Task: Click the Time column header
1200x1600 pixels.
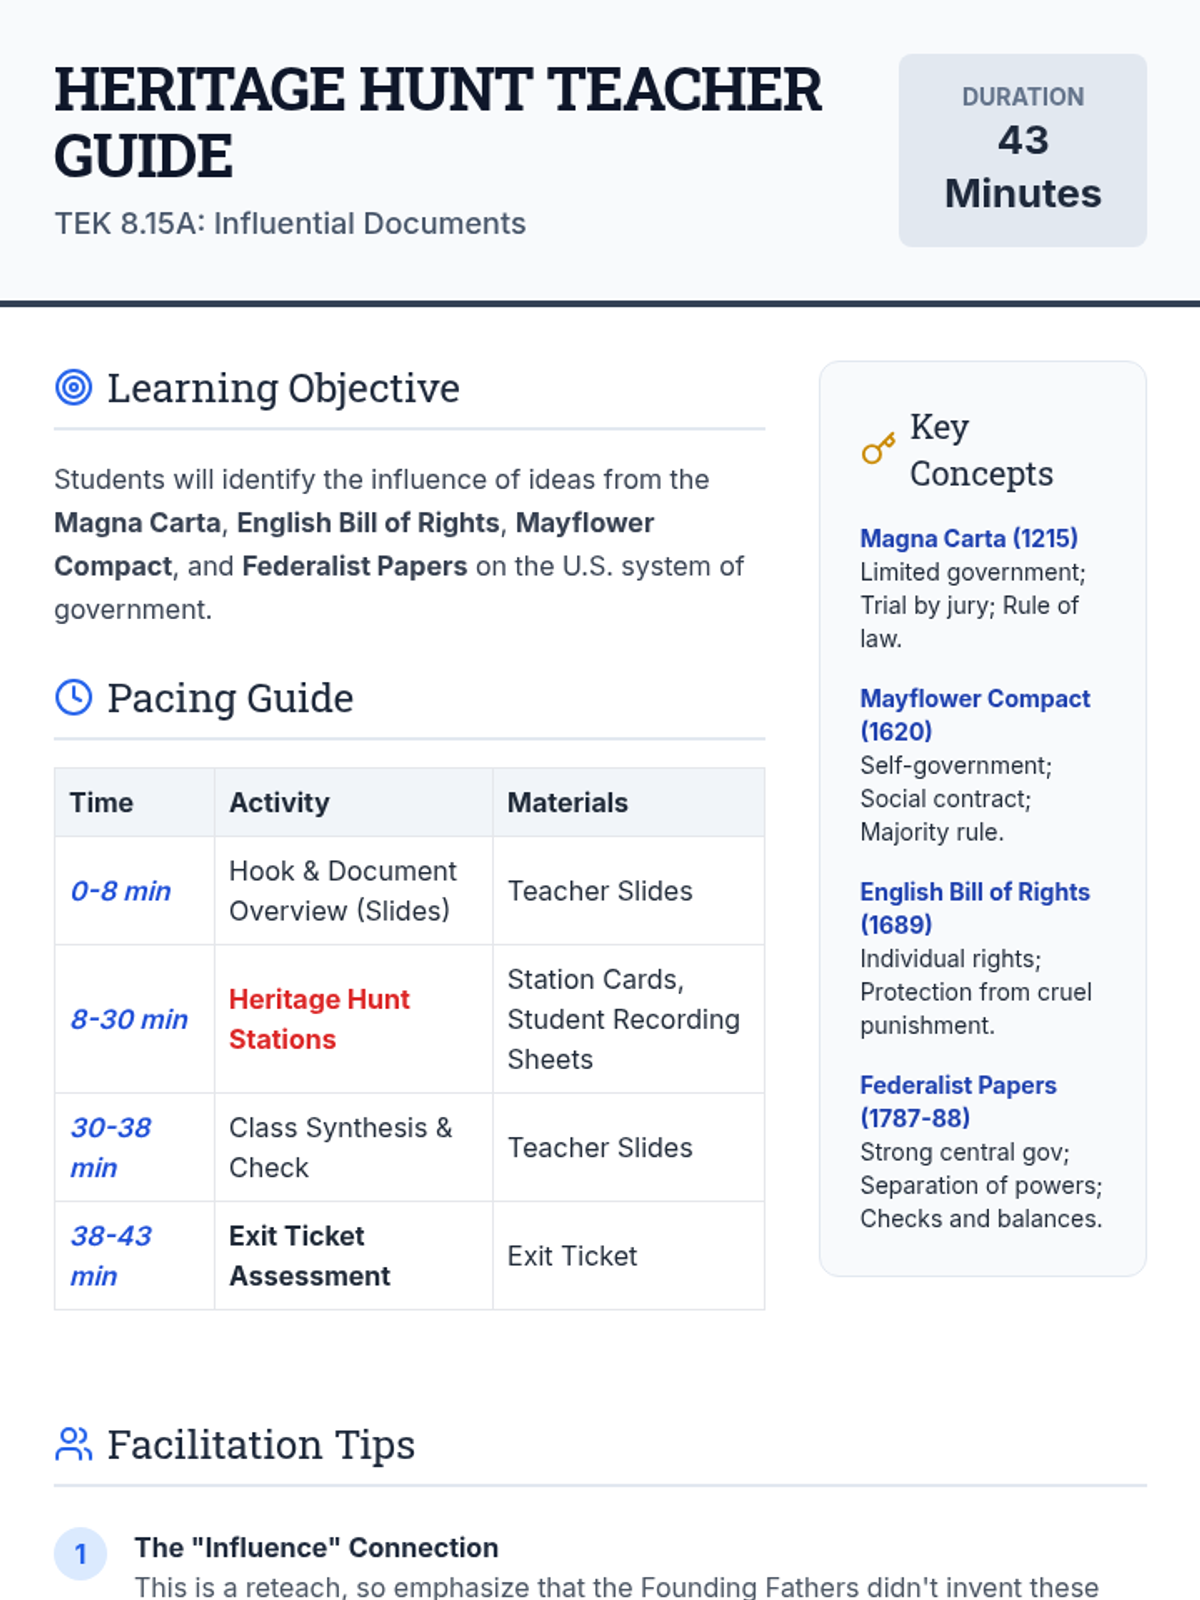Action: [101, 802]
